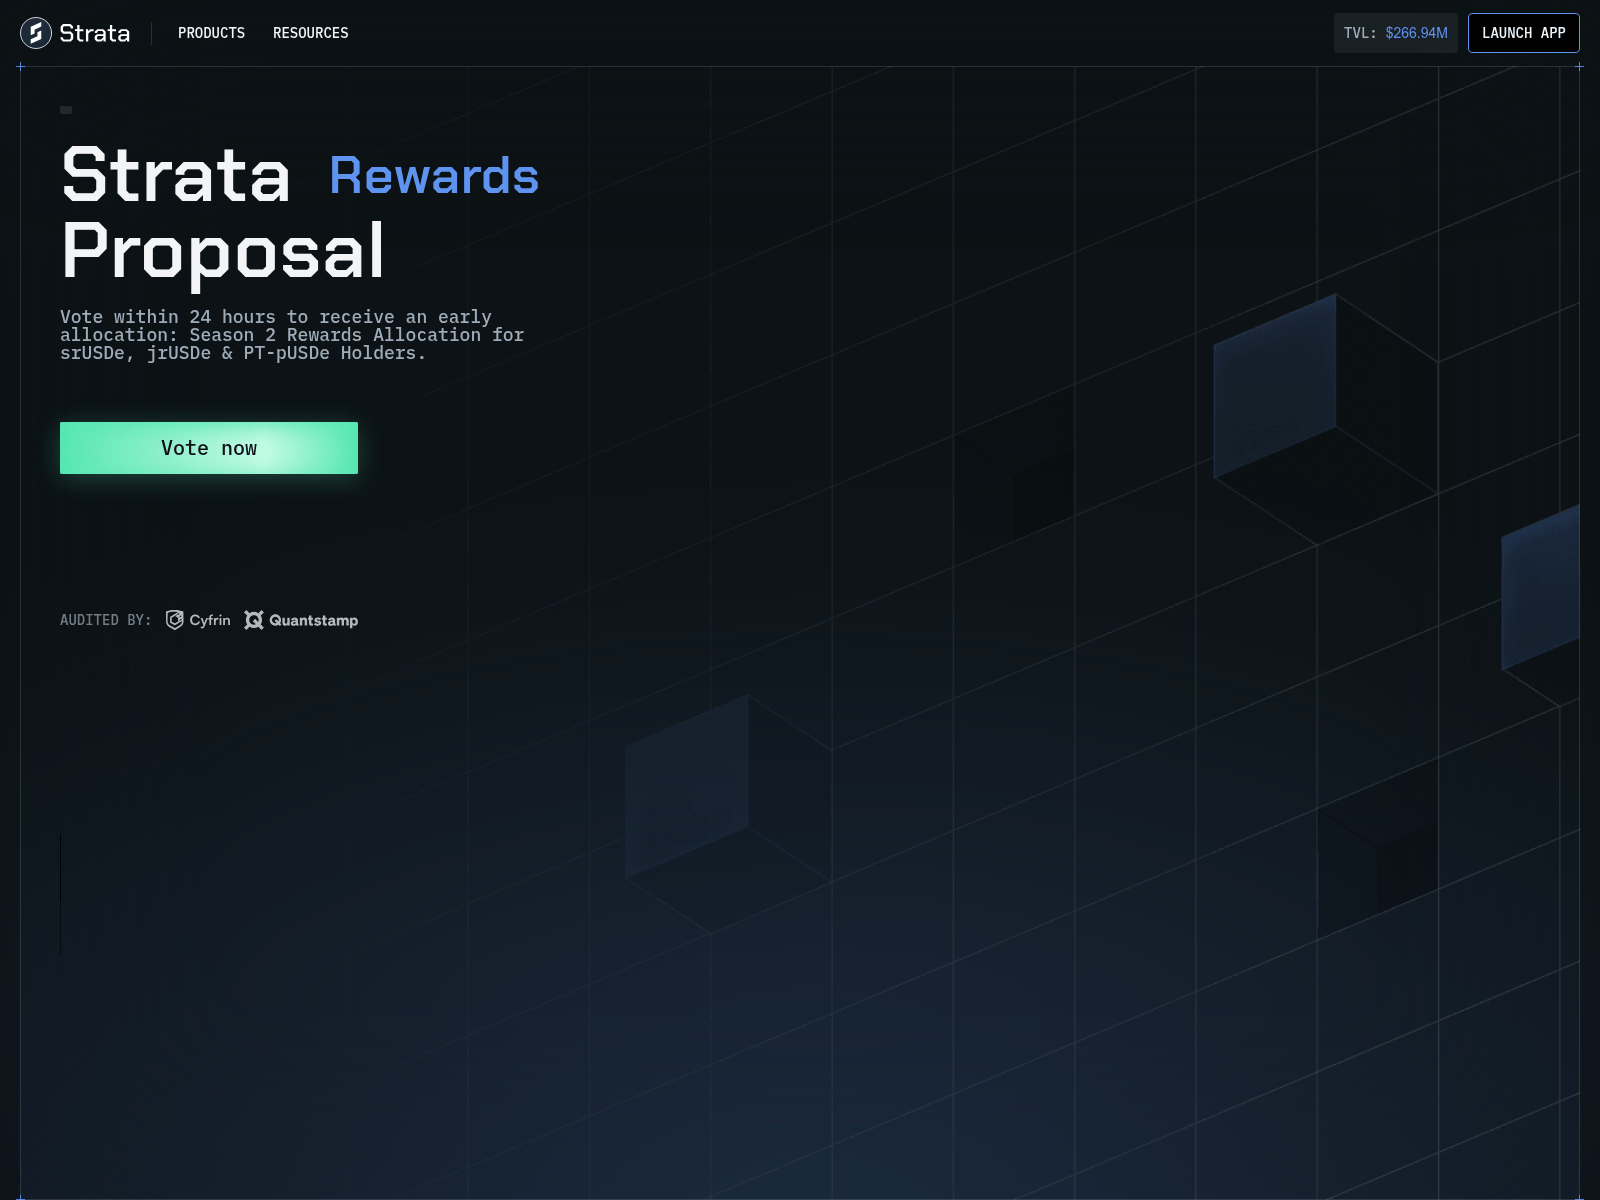The width and height of the screenshot is (1600, 1200).
Task: Click the Quantstamp logo icon
Action: point(254,620)
